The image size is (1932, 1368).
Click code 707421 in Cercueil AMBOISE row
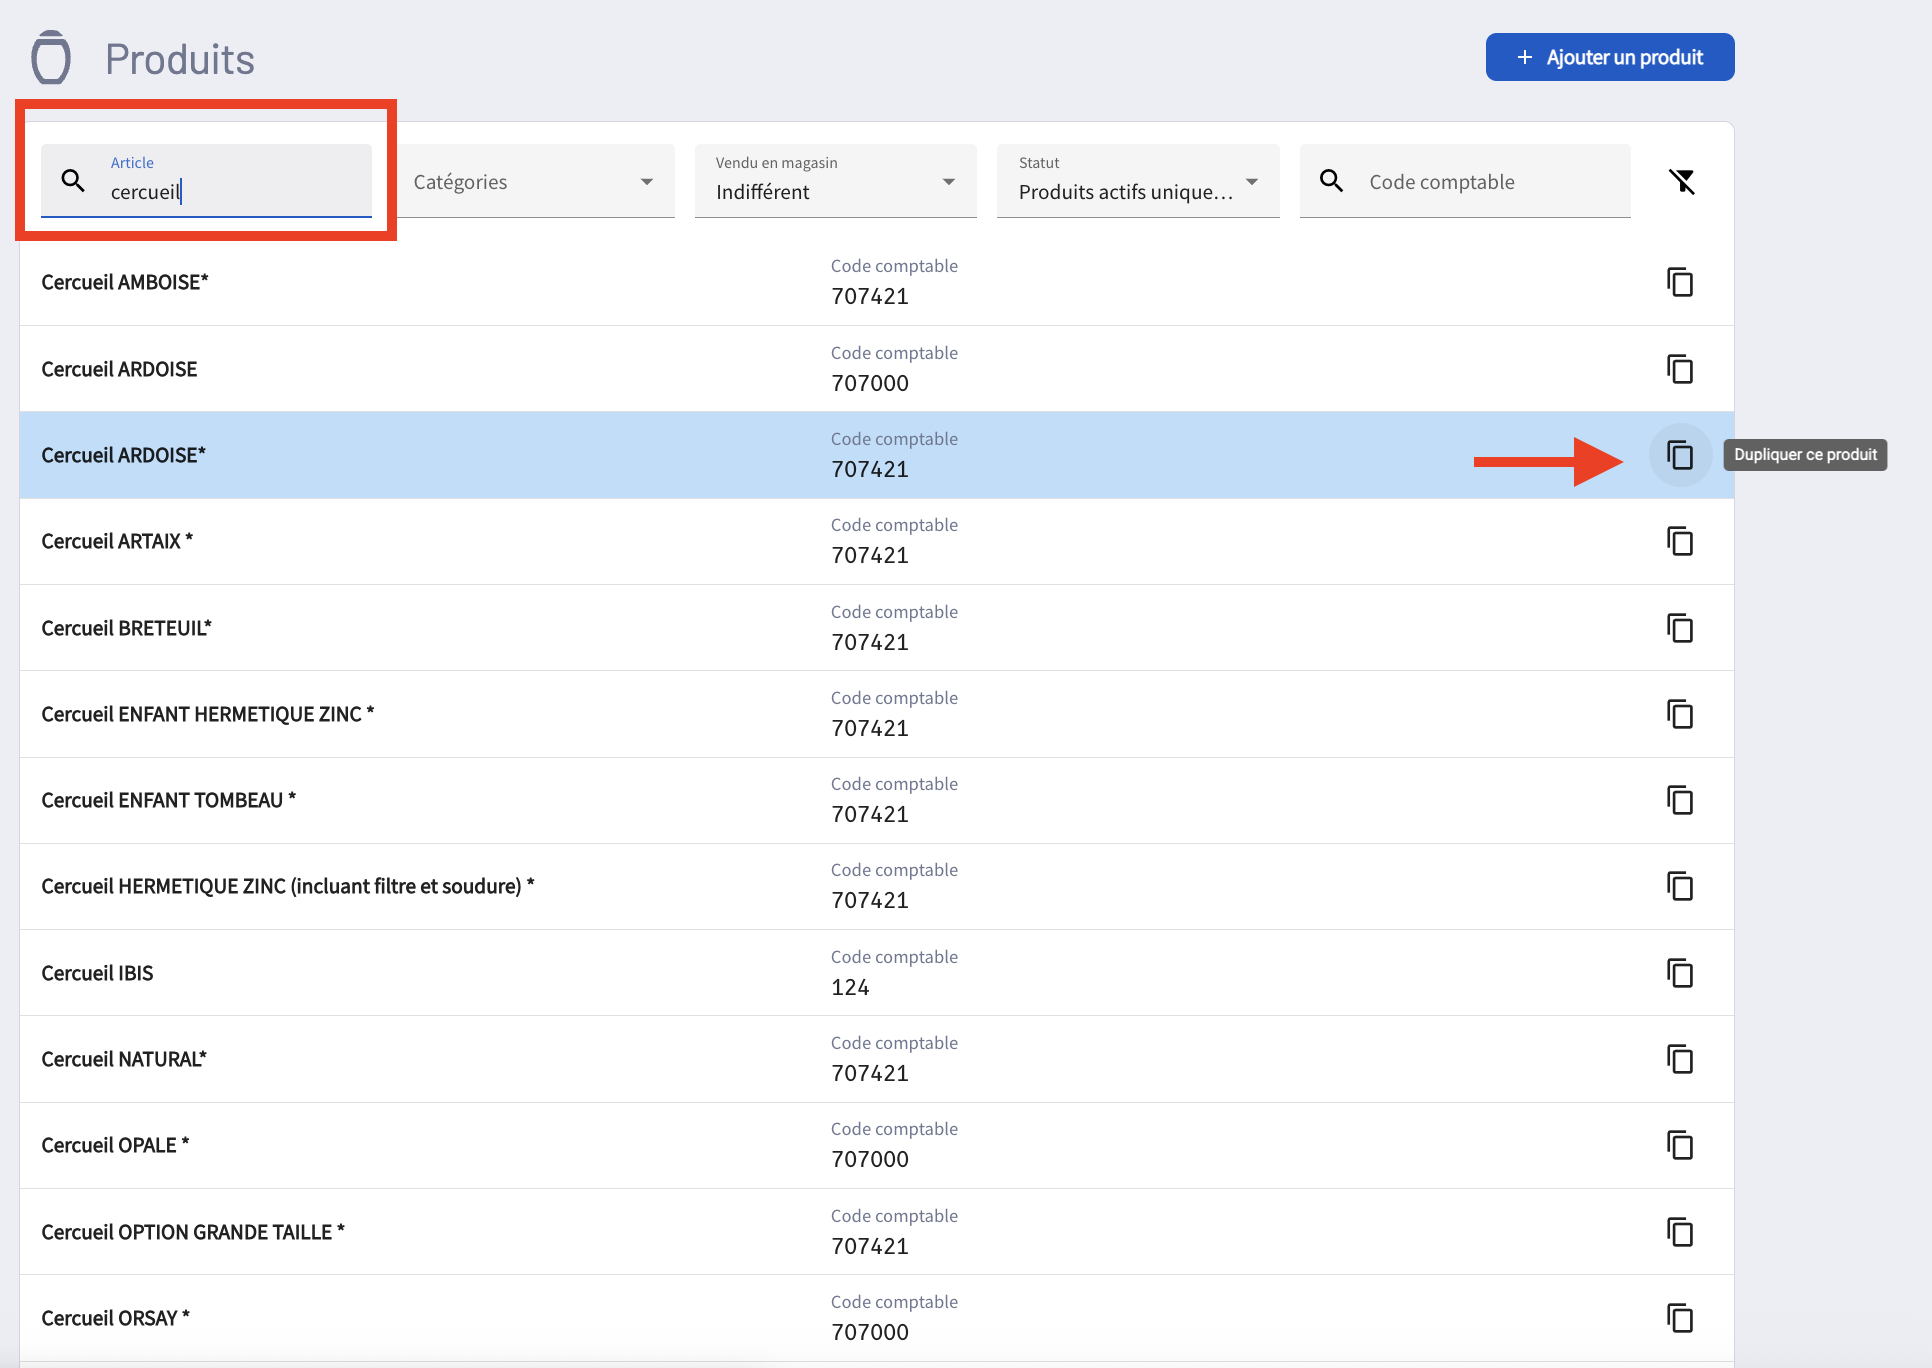point(870,296)
